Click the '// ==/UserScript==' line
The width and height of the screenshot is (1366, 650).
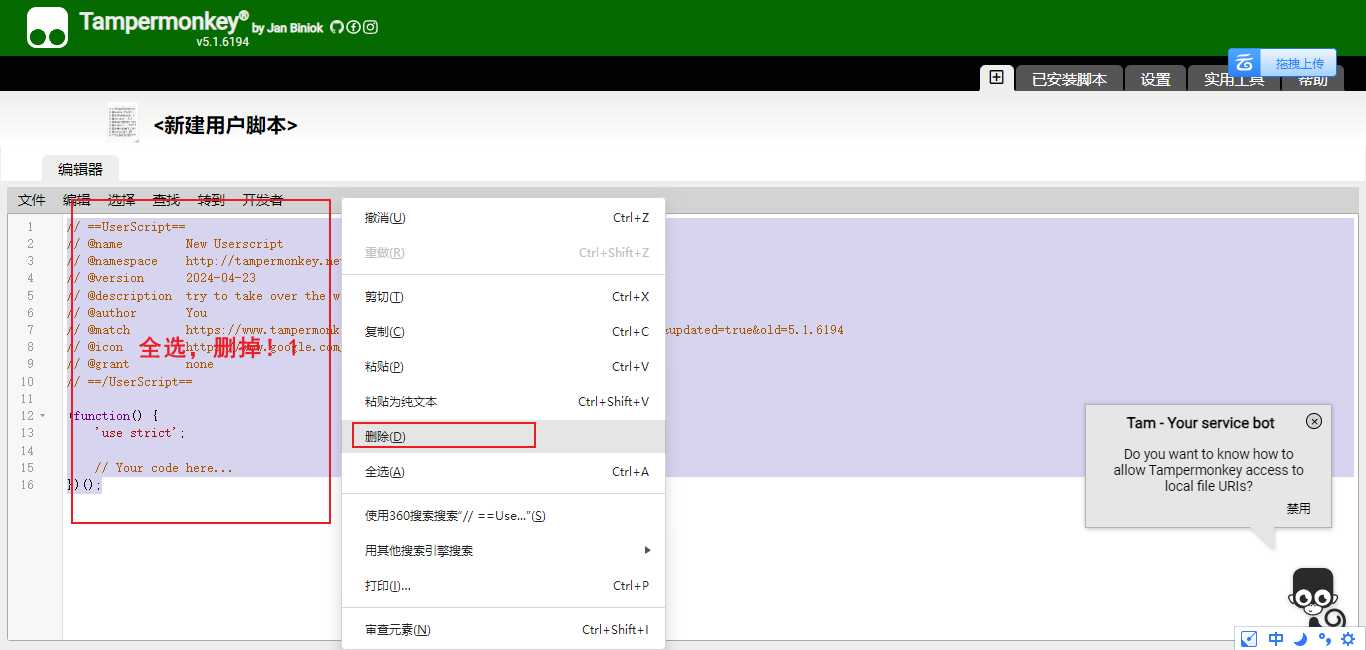pos(130,381)
